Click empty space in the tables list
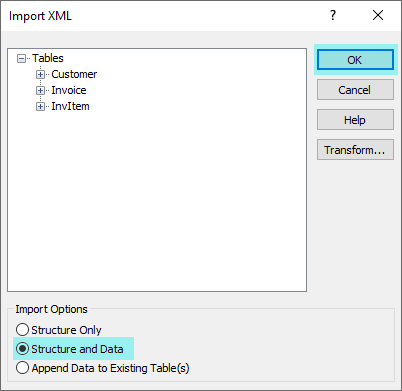The width and height of the screenshot is (402, 391). point(157,200)
